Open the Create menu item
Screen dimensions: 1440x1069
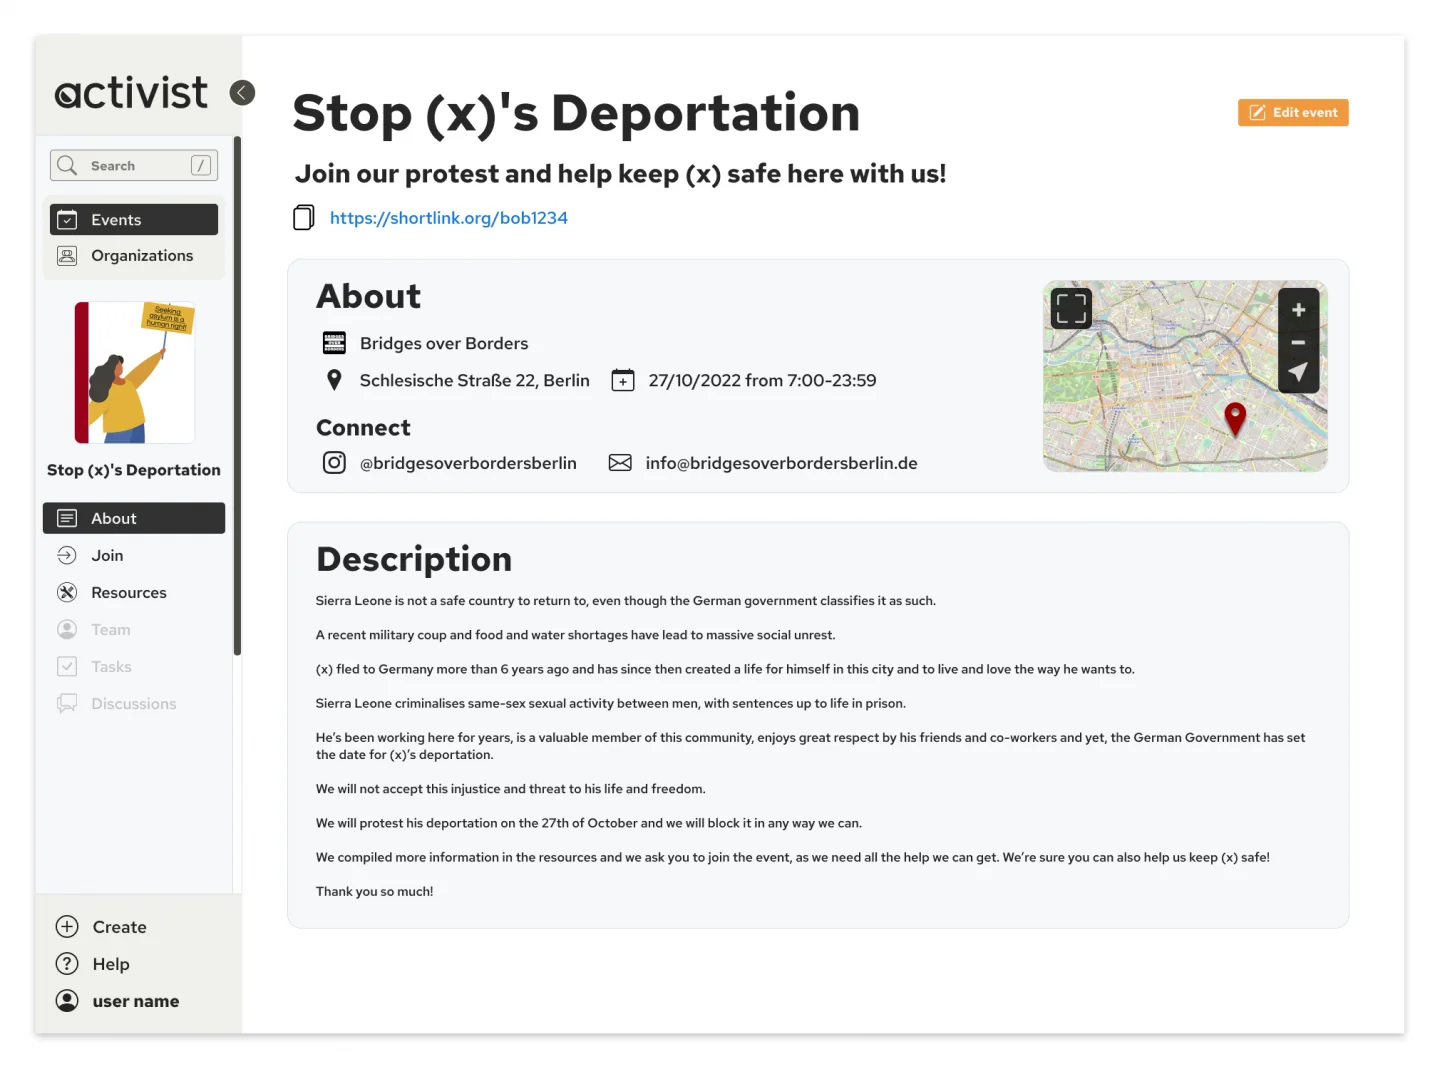coord(119,927)
